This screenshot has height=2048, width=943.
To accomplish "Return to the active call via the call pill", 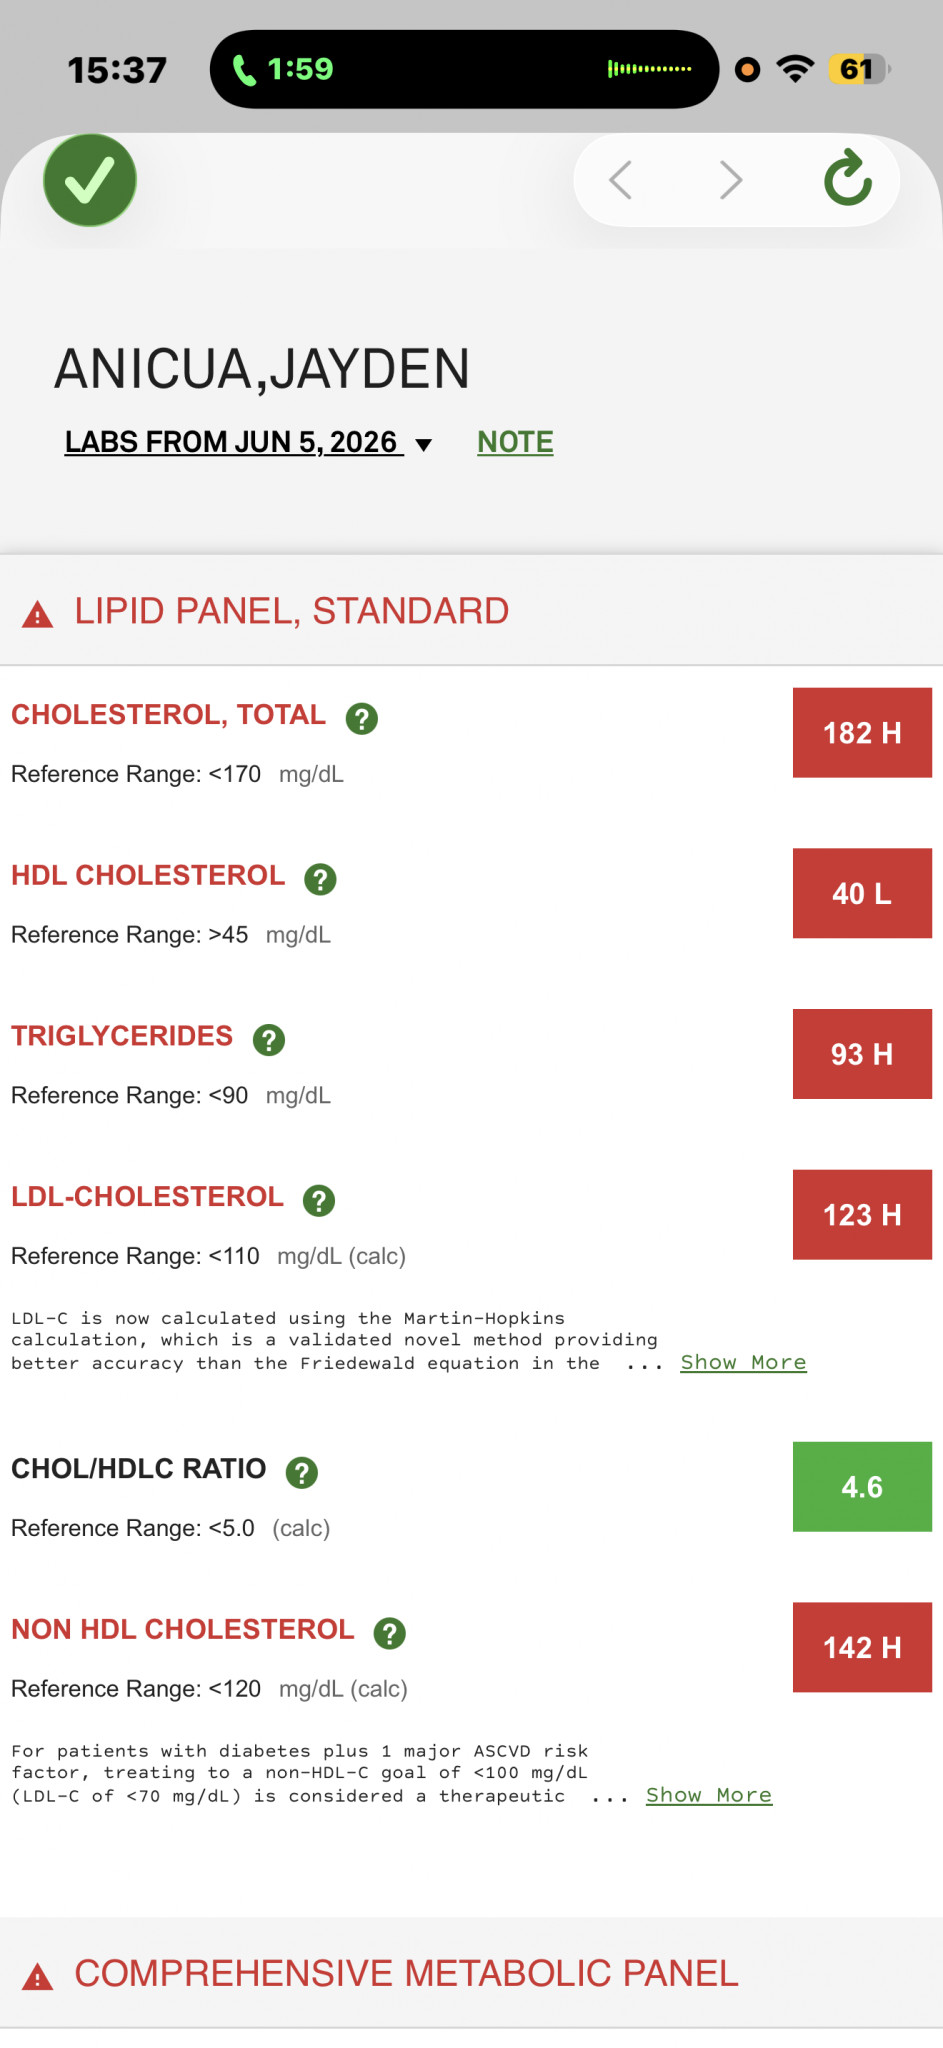I will (x=464, y=69).
